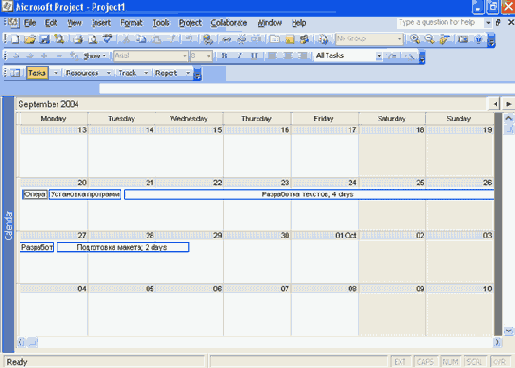Print the calendar view
Viewport: 515px width, 368px height.
78,39
